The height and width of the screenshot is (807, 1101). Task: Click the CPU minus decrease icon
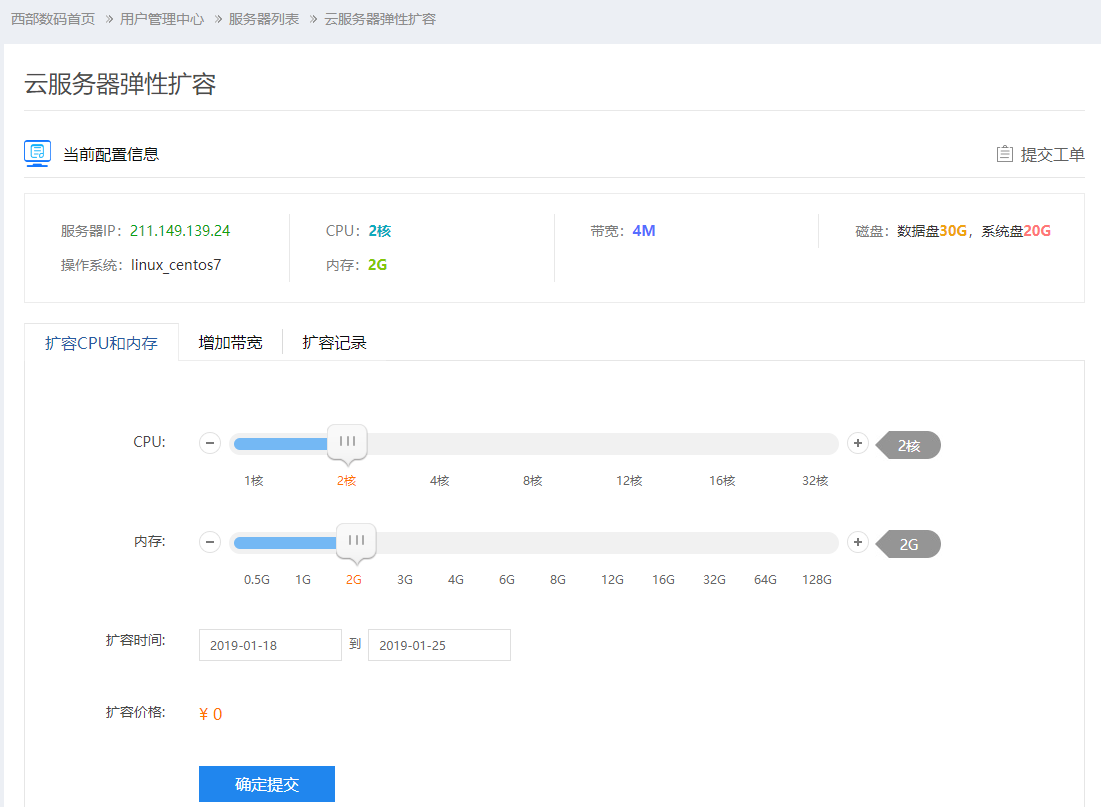(210, 443)
